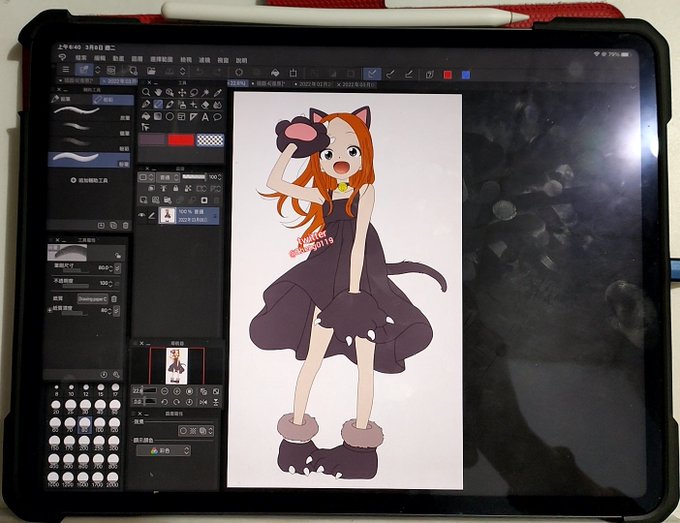
Task: Open the Layer menu
Action: pos(137,59)
